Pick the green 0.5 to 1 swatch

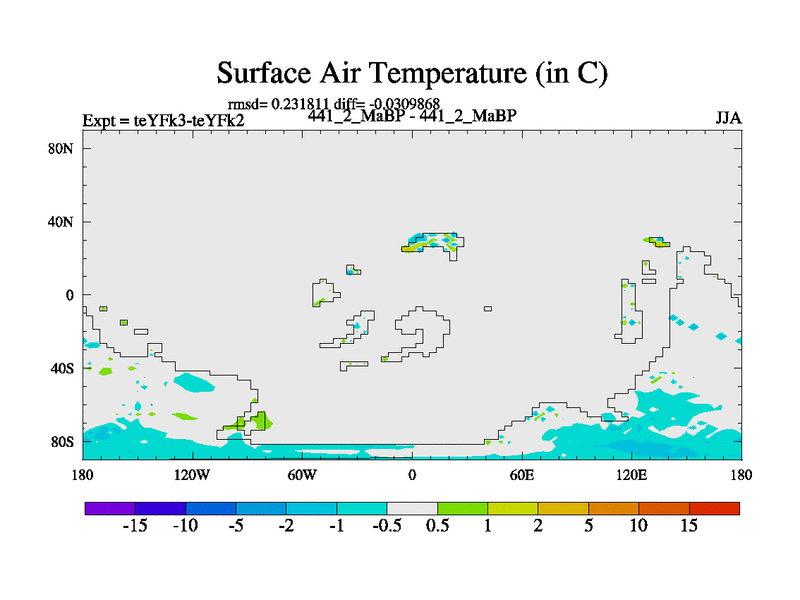[462, 508]
